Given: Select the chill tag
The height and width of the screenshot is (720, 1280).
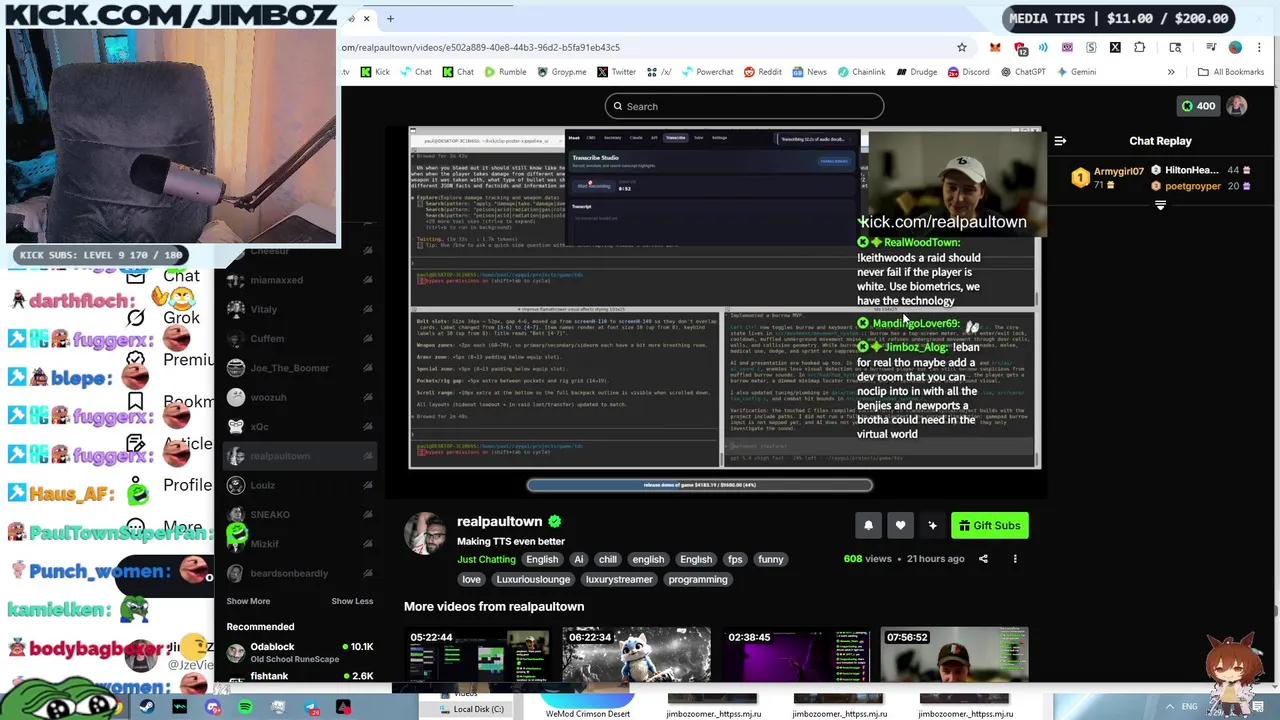Looking at the screenshot, I should pos(607,559).
